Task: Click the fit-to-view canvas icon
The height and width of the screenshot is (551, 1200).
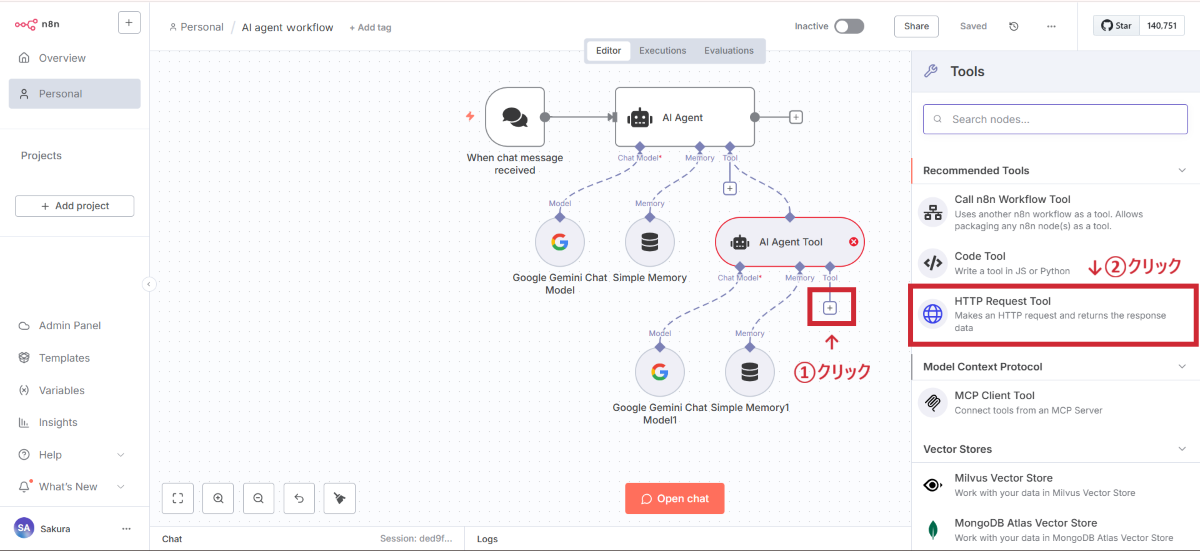Action: 177,498
